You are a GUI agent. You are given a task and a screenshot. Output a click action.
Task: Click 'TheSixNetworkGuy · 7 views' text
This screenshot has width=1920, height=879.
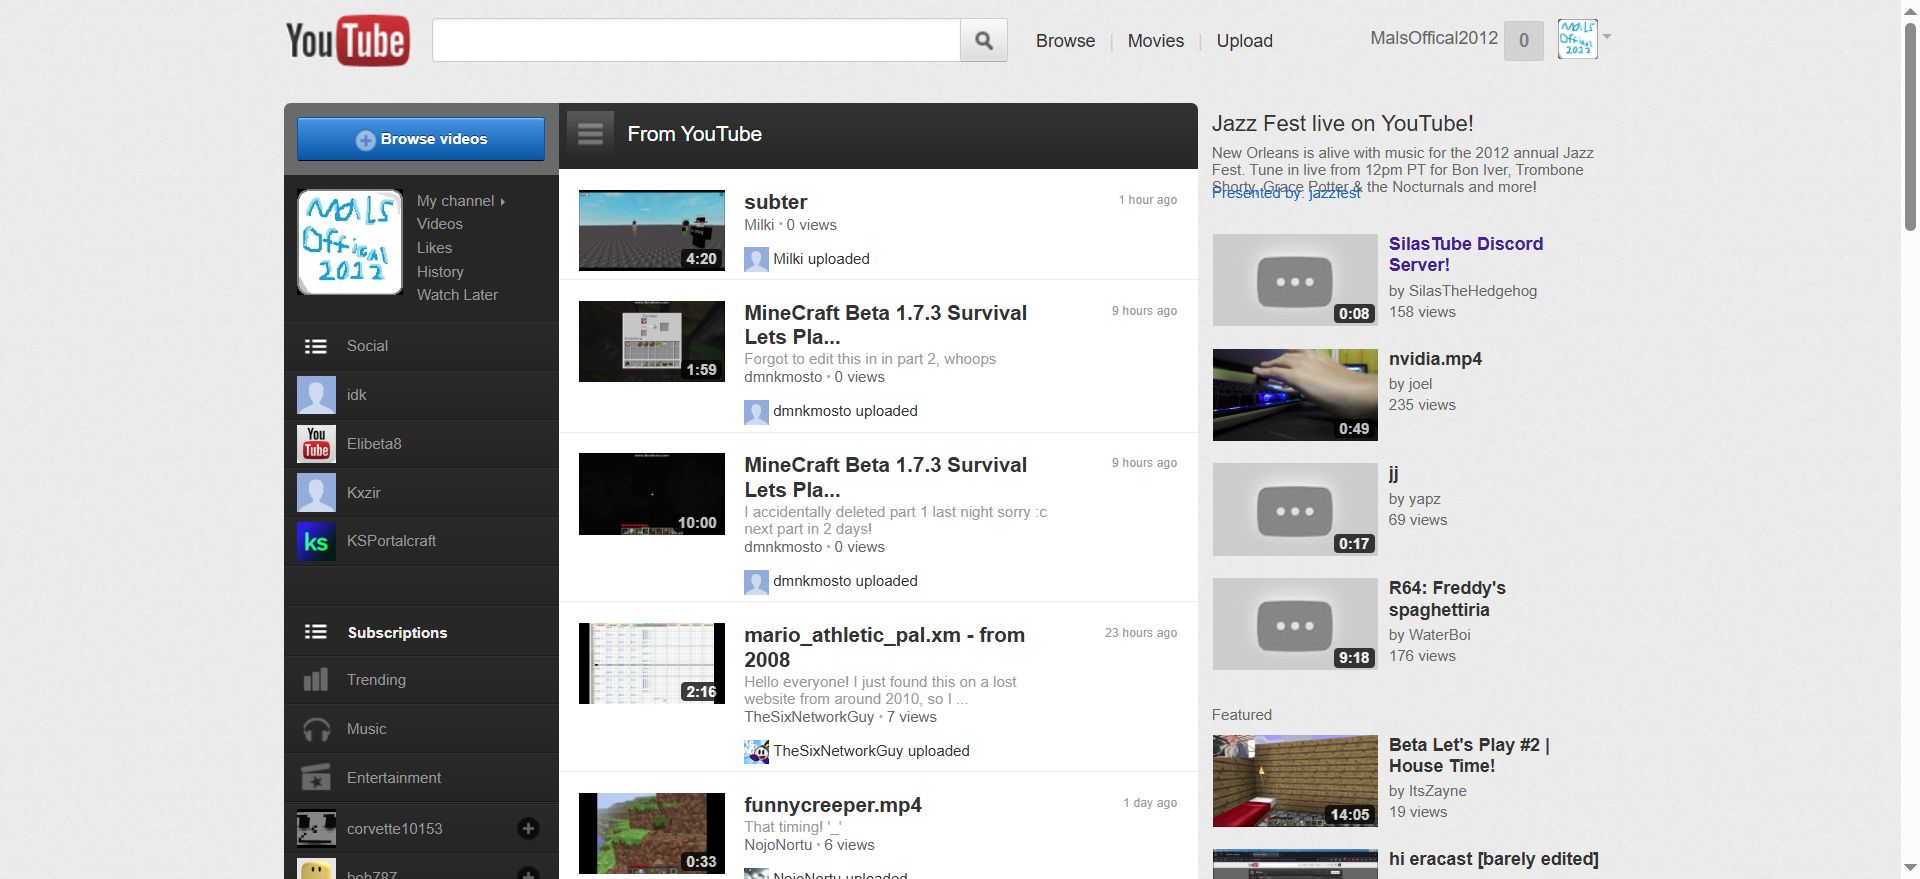tap(840, 717)
